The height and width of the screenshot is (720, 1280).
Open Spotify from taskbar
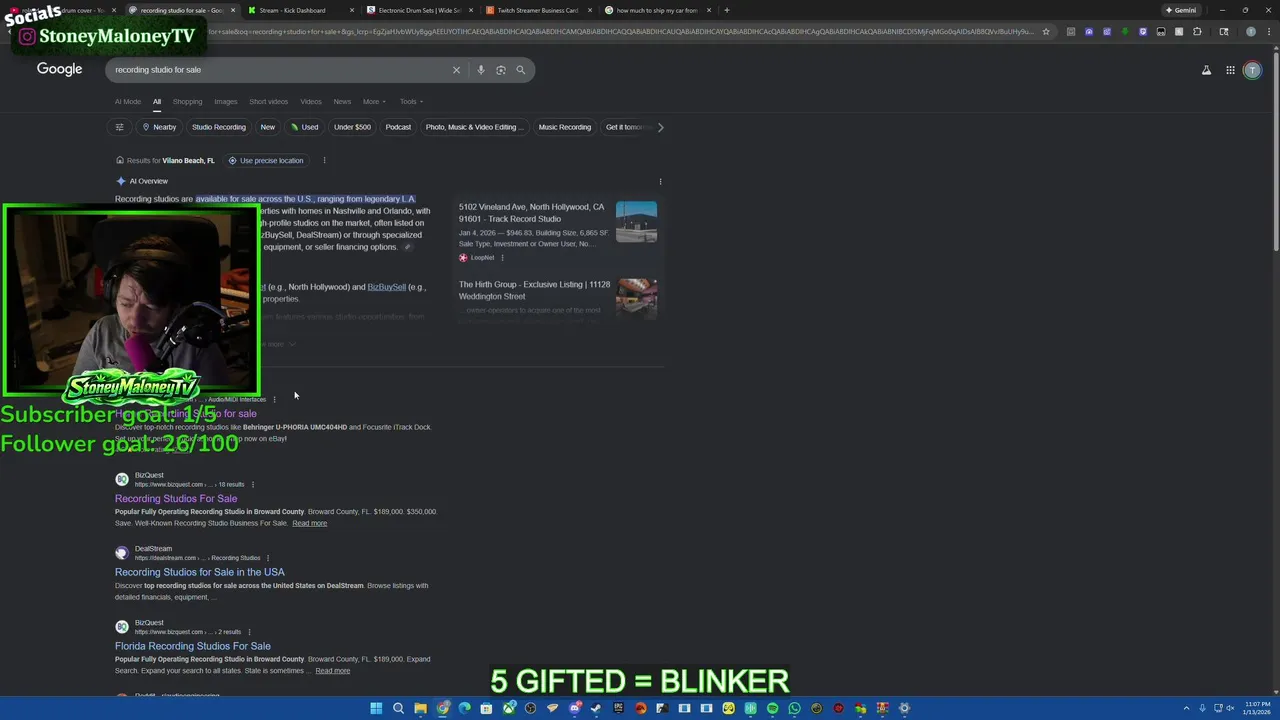click(x=772, y=708)
